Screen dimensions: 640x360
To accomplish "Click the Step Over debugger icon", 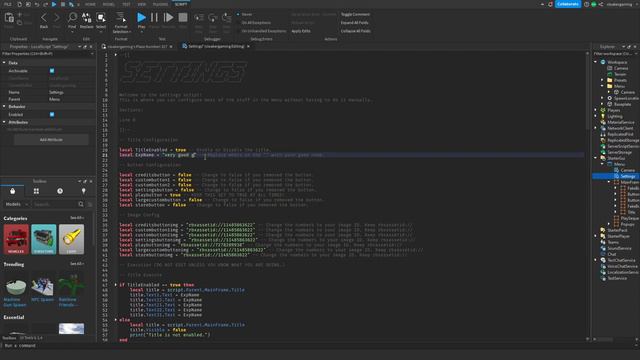I will 213,18.
